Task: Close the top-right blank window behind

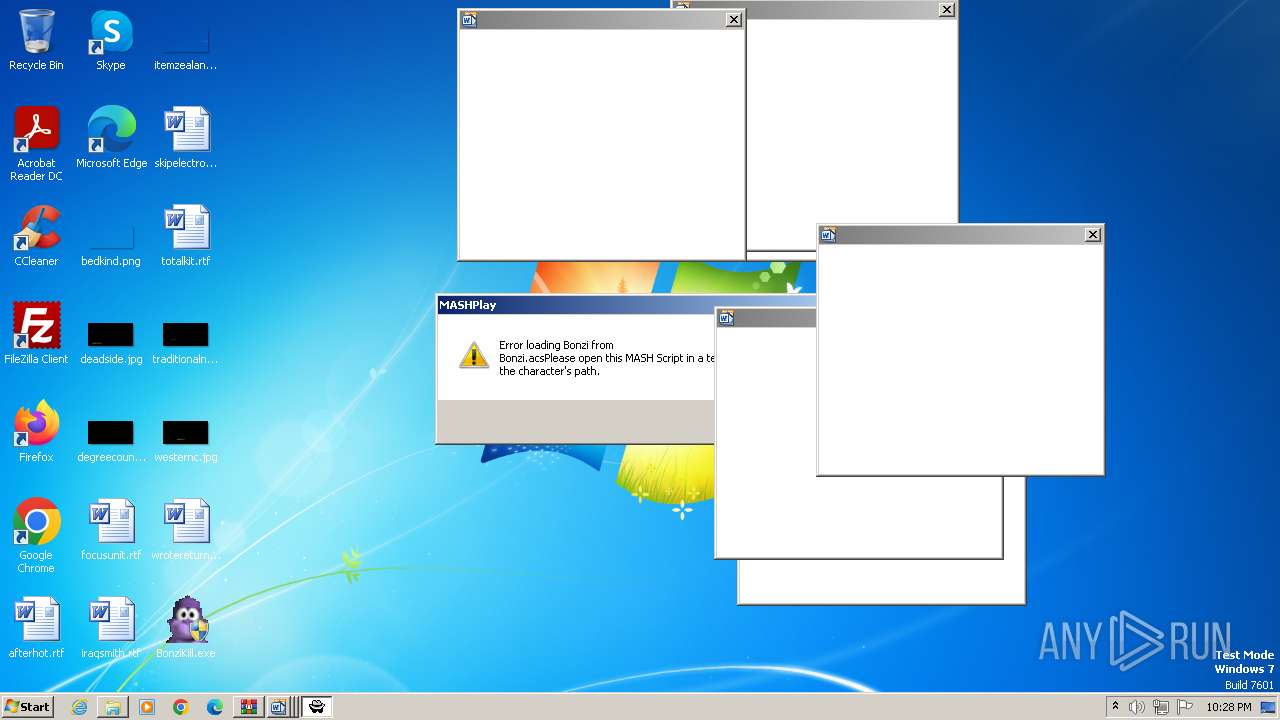Action: [946, 10]
